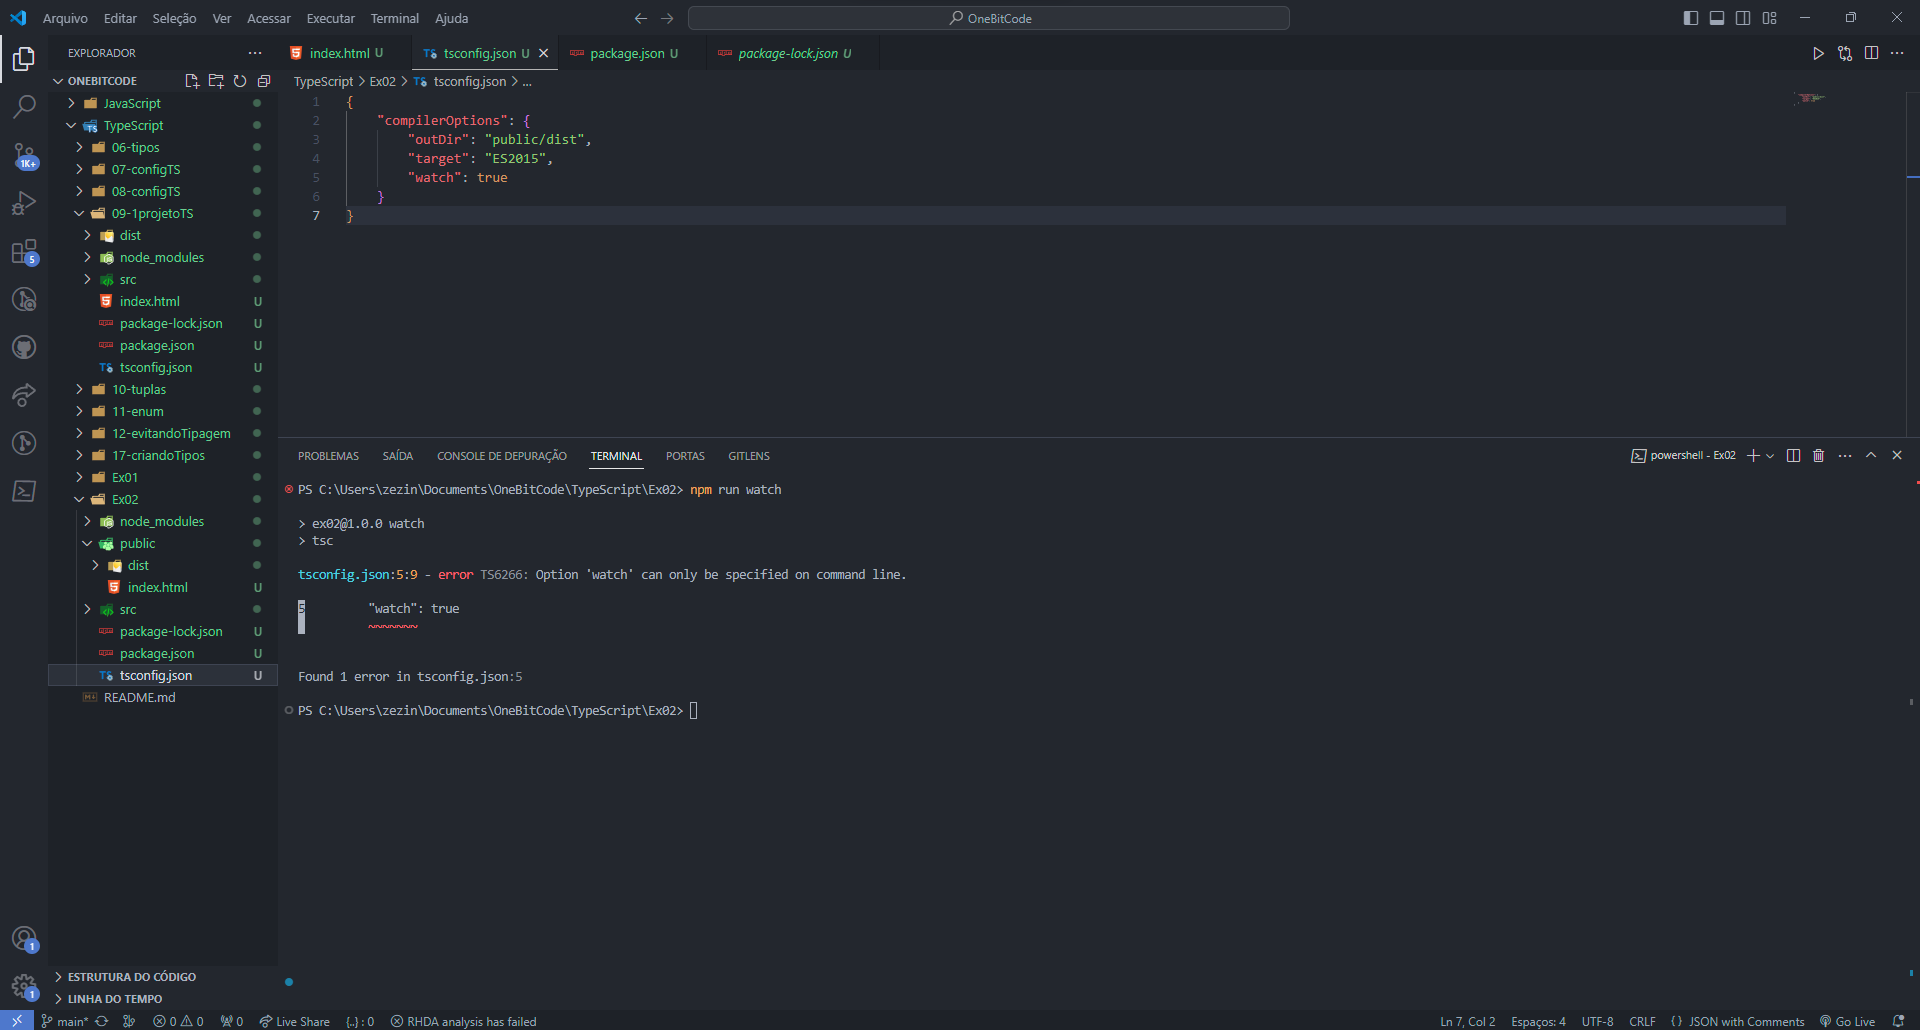Collapse the public folder

coord(137,543)
